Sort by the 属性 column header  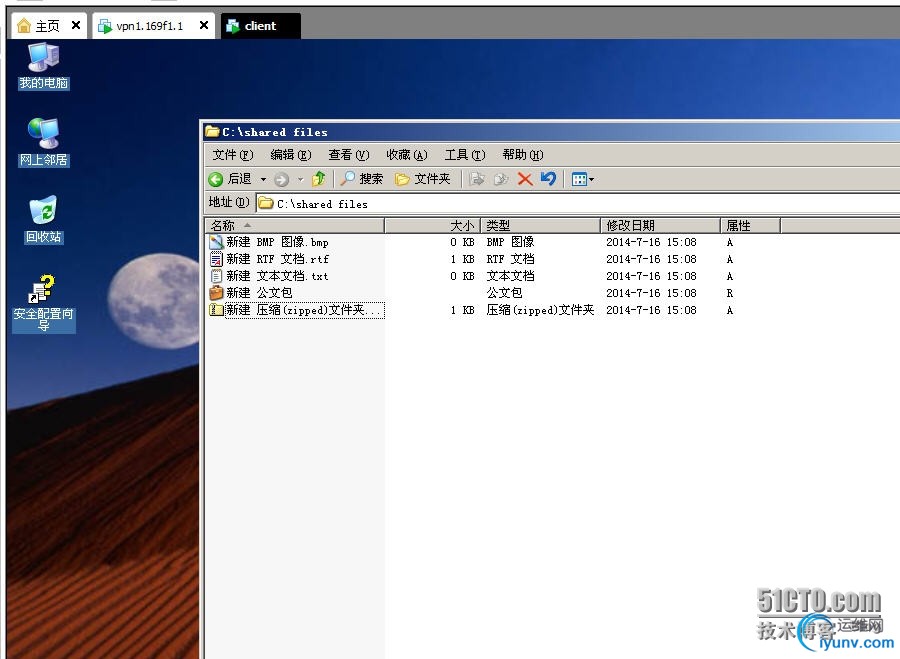coord(751,226)
